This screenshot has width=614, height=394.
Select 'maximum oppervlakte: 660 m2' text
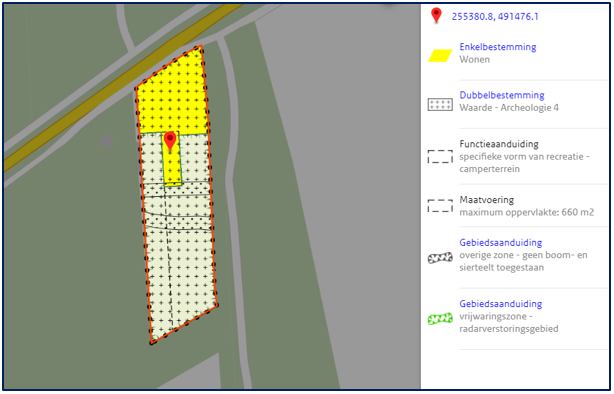526,212
